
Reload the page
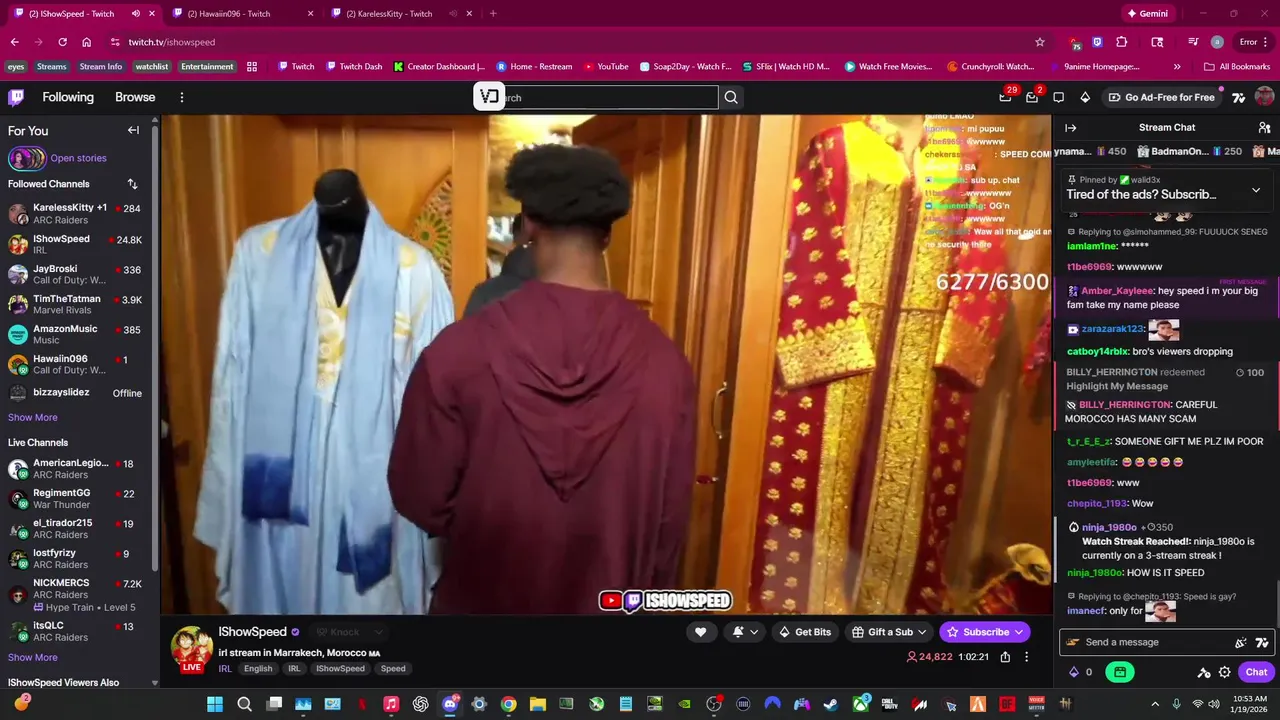click(x=62, y=42)
